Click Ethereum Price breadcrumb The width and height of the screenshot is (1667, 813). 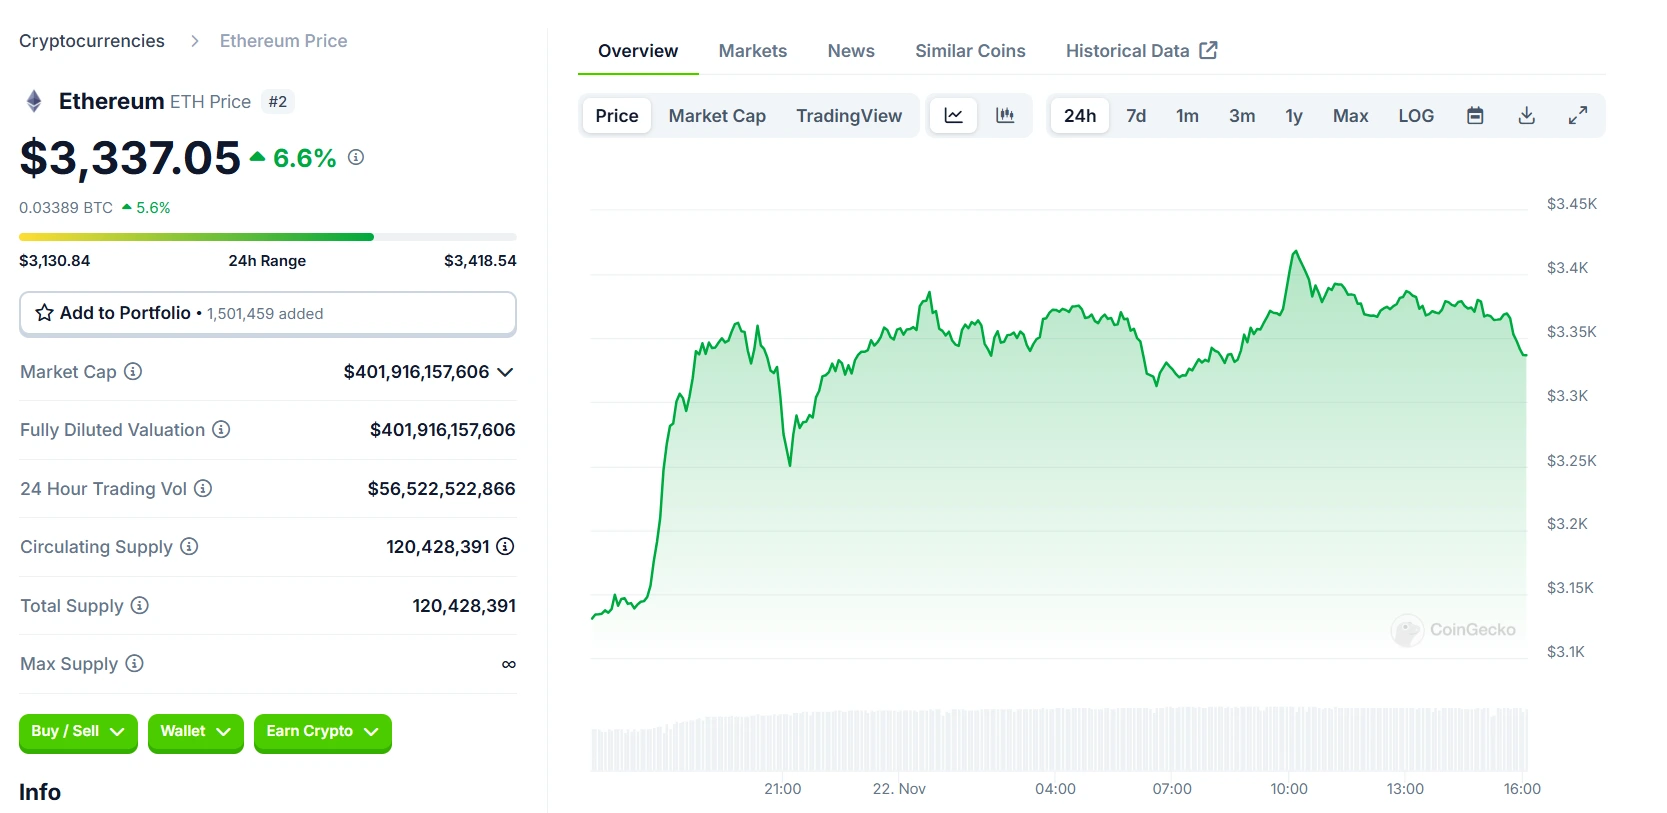point(284,41)
